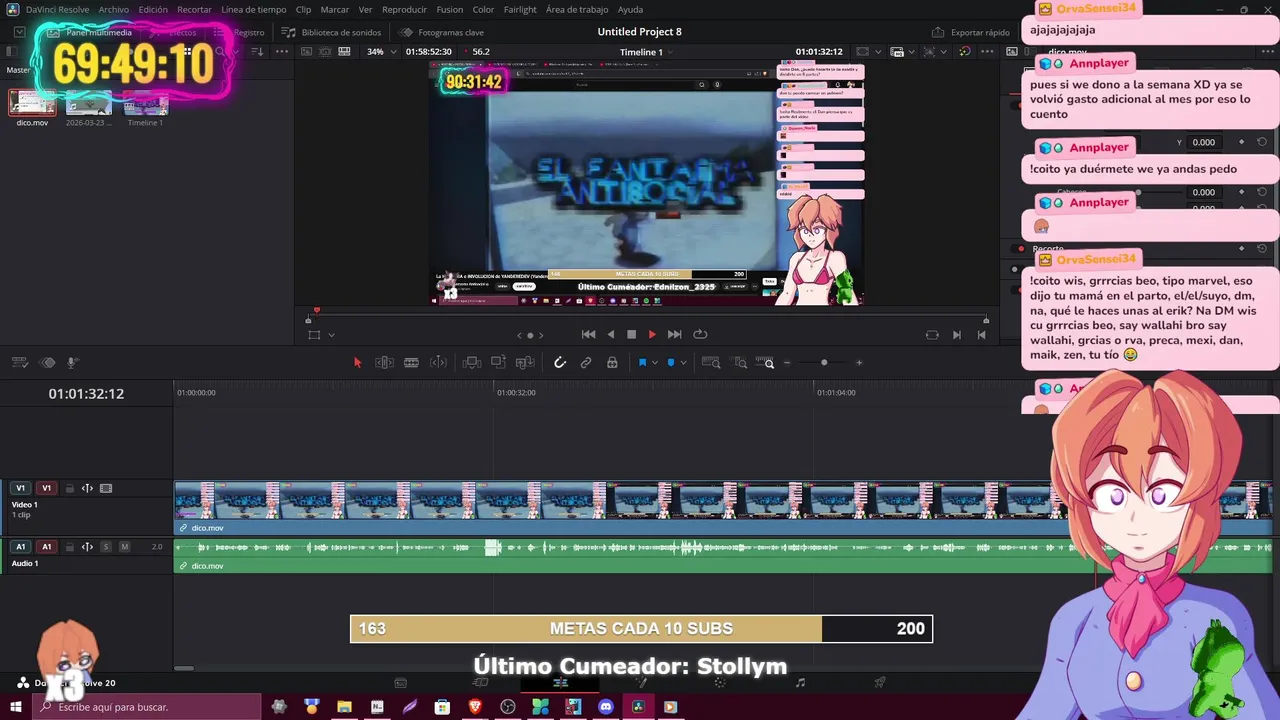Solo the Audio 1 track
The width and height of the screenshot is (1280, 720).
(x=105, y=547)
